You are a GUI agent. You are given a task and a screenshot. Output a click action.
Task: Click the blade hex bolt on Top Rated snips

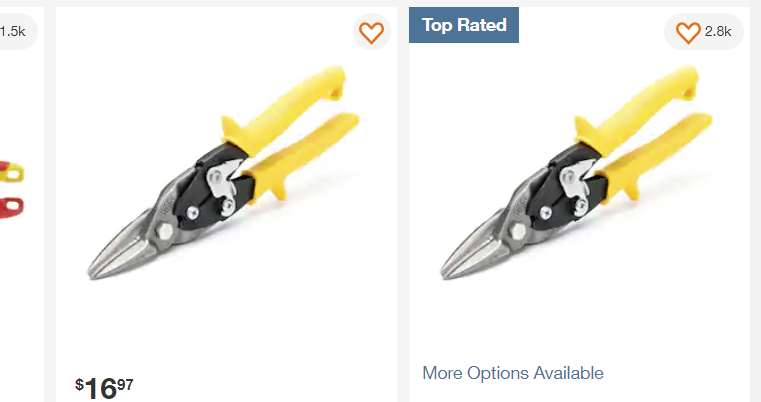pos(519,231)
